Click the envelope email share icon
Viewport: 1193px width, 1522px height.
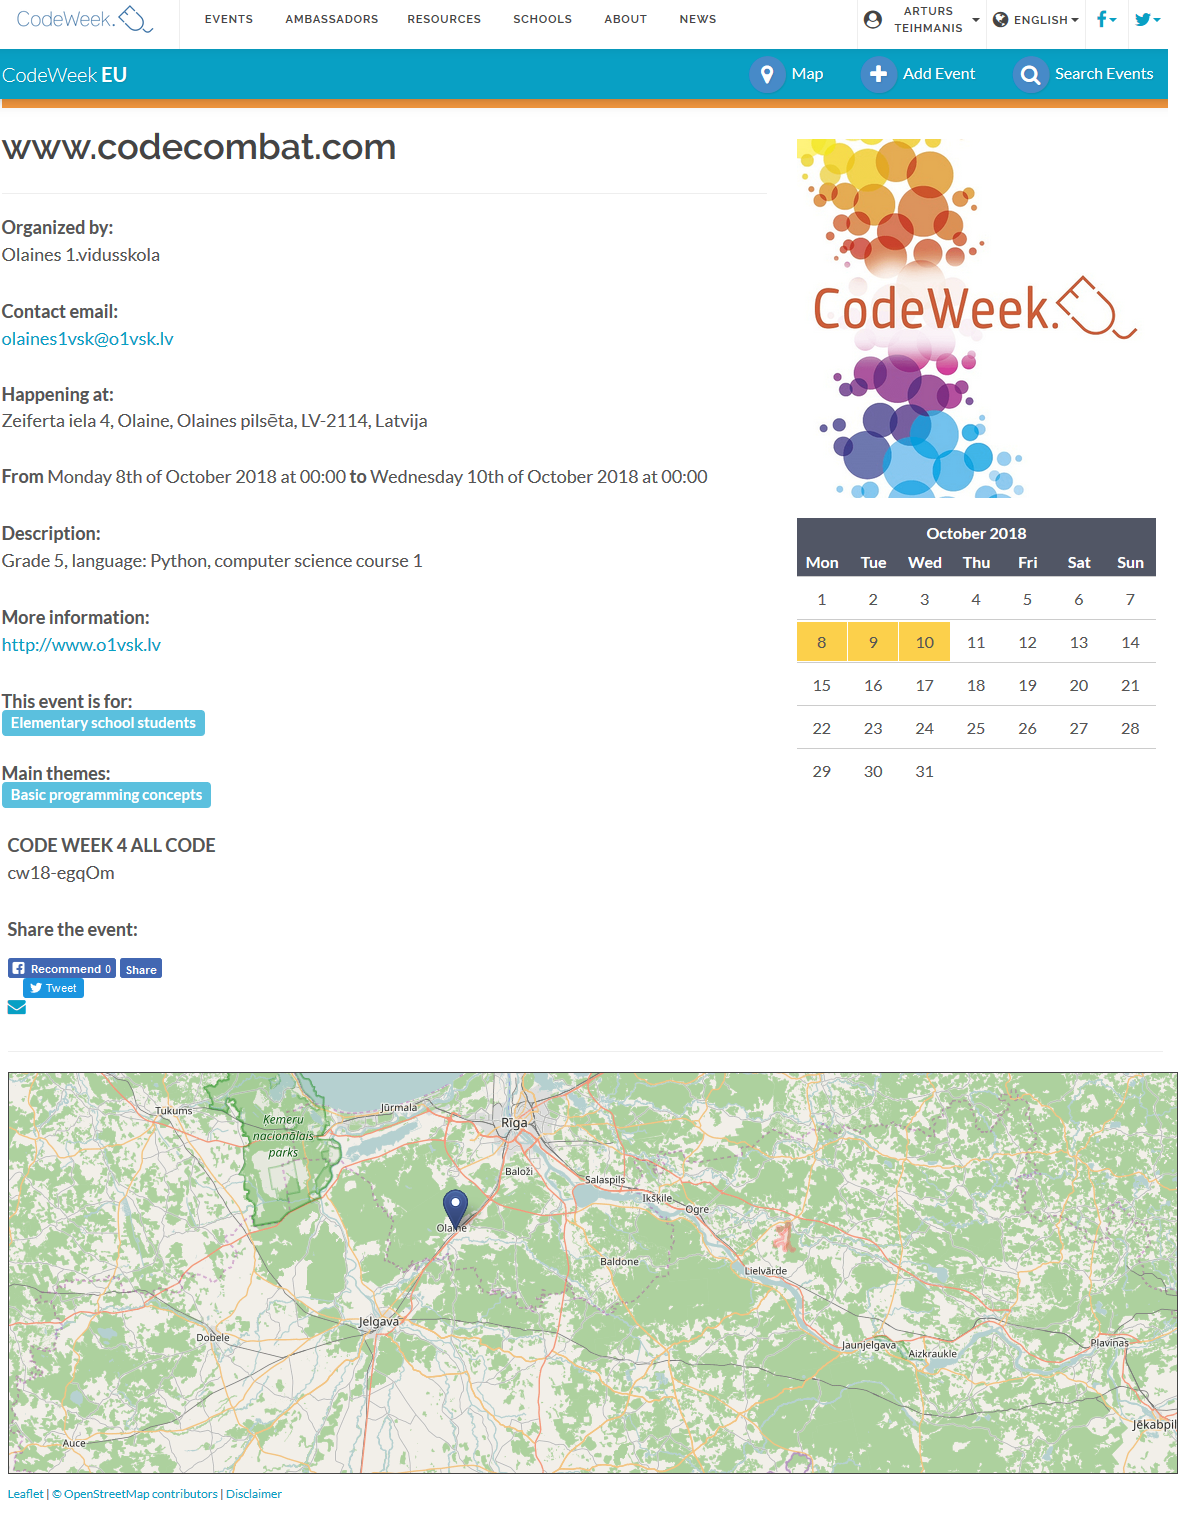[17, 1007]
